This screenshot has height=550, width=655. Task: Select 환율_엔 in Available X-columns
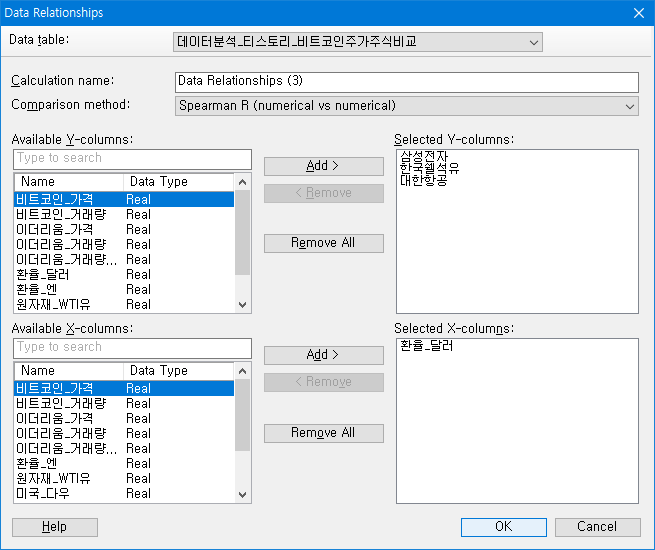pos(124,464)
